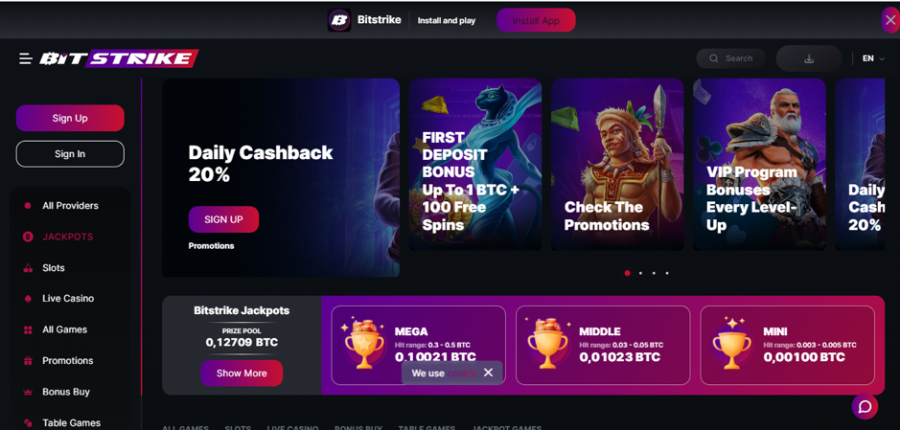Image resolution: width=900 pixels, height=430 pixels.
Task: Open the First Deposit Bonus promo card
Action: (475, 164)
